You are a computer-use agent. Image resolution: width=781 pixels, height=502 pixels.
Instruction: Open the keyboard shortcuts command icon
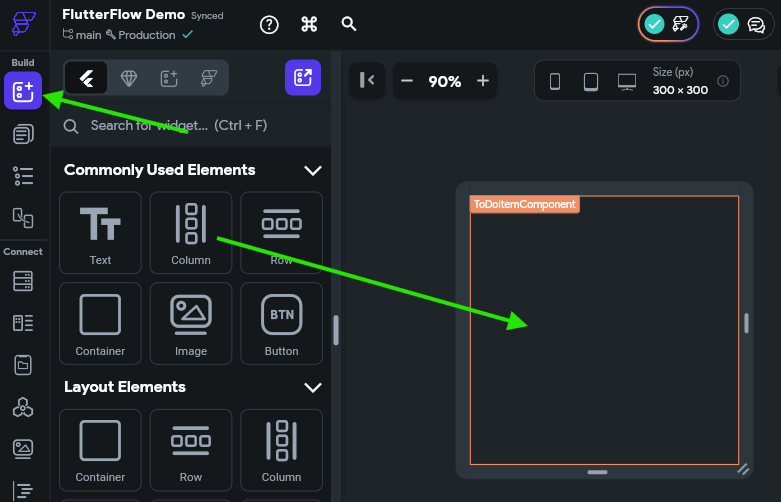309,24
